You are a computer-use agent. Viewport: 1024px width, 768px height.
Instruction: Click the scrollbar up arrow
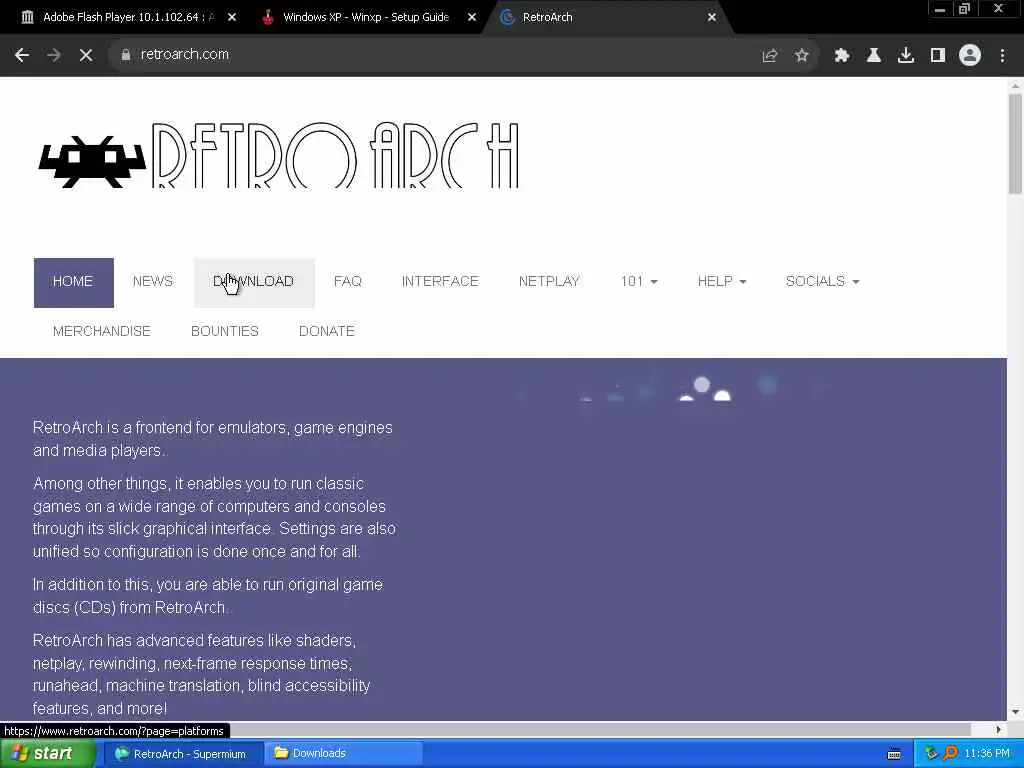(x=1015, y=86)
